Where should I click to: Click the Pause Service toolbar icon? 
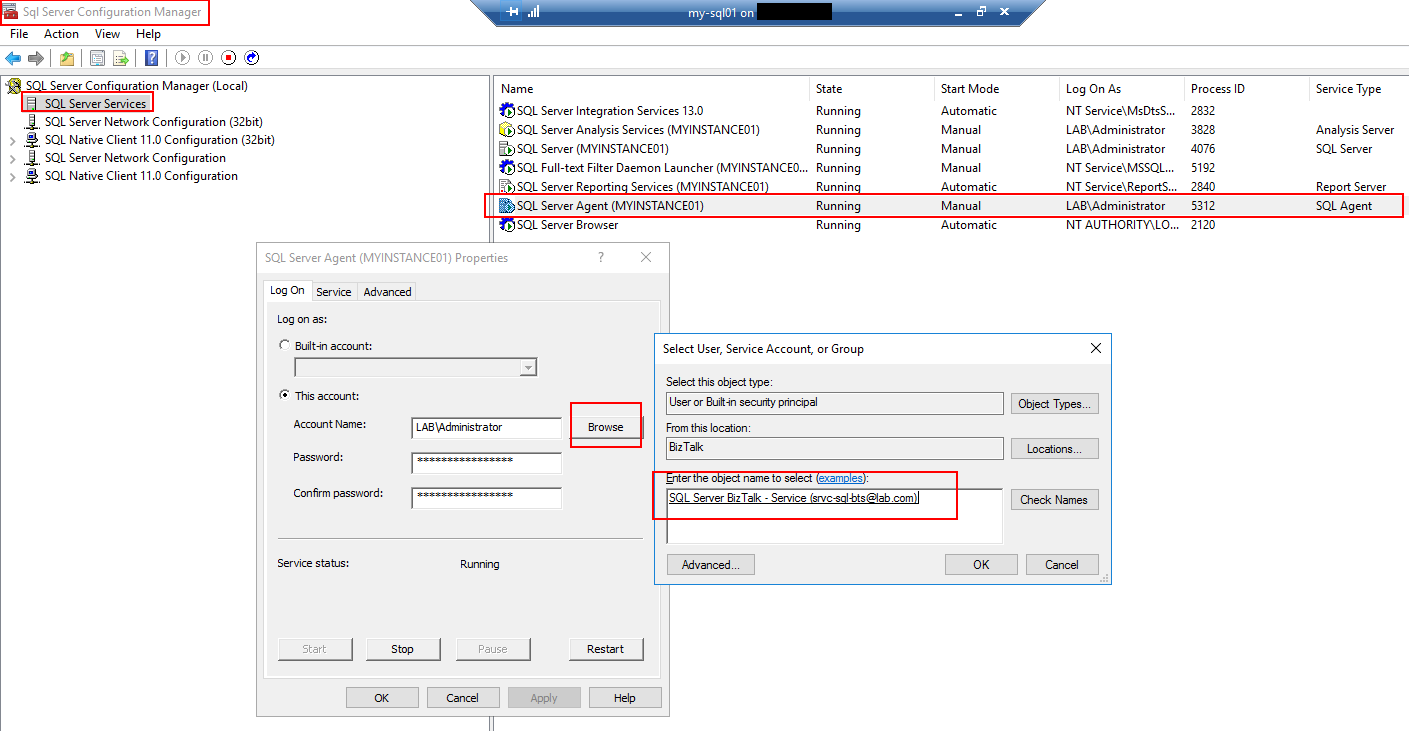205,58
